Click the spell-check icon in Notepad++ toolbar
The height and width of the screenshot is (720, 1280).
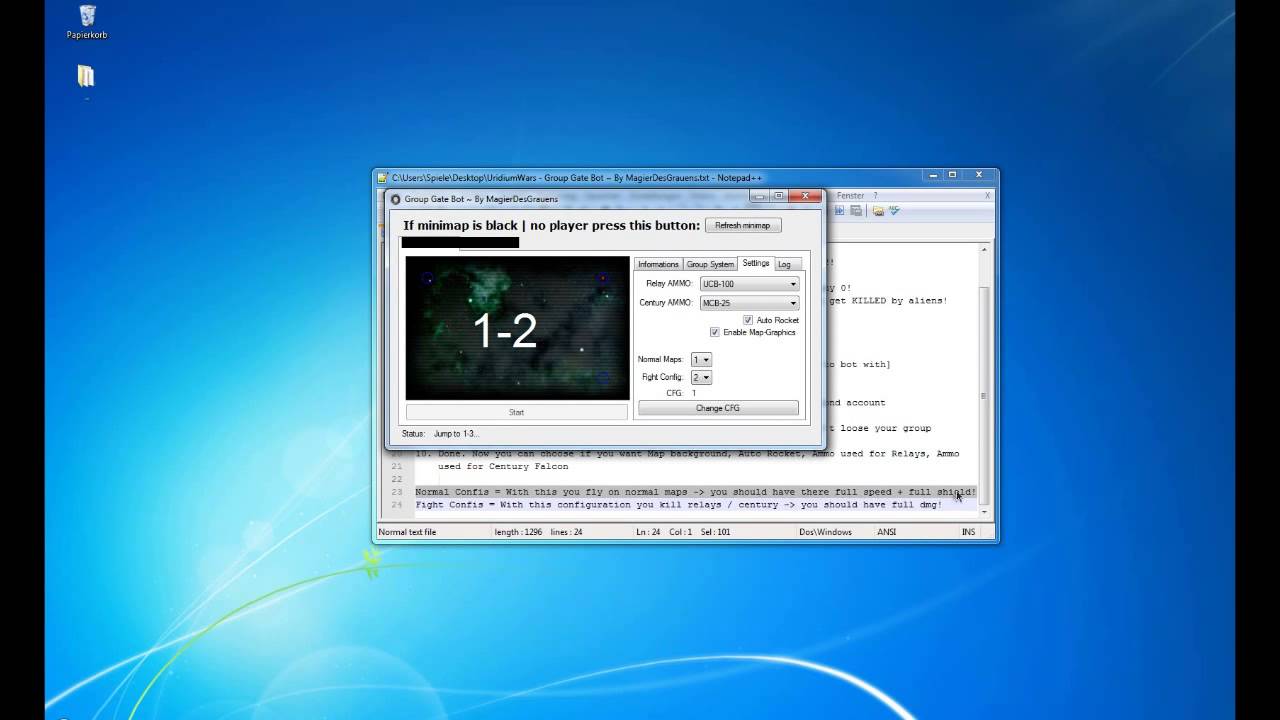pos(894,211)
